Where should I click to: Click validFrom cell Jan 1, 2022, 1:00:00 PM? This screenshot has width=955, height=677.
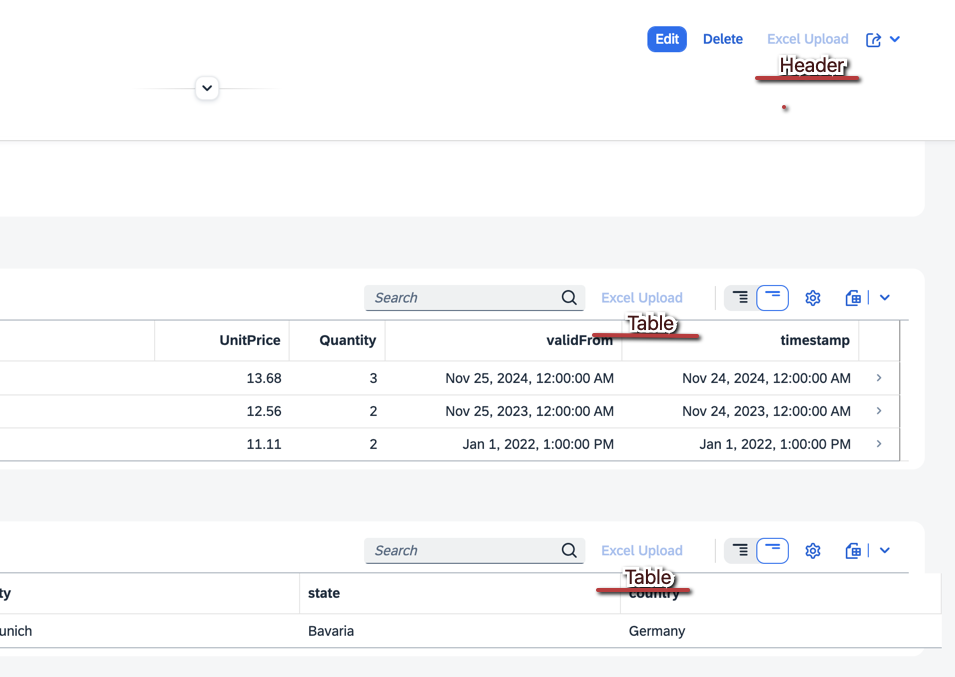coord(538,444)
